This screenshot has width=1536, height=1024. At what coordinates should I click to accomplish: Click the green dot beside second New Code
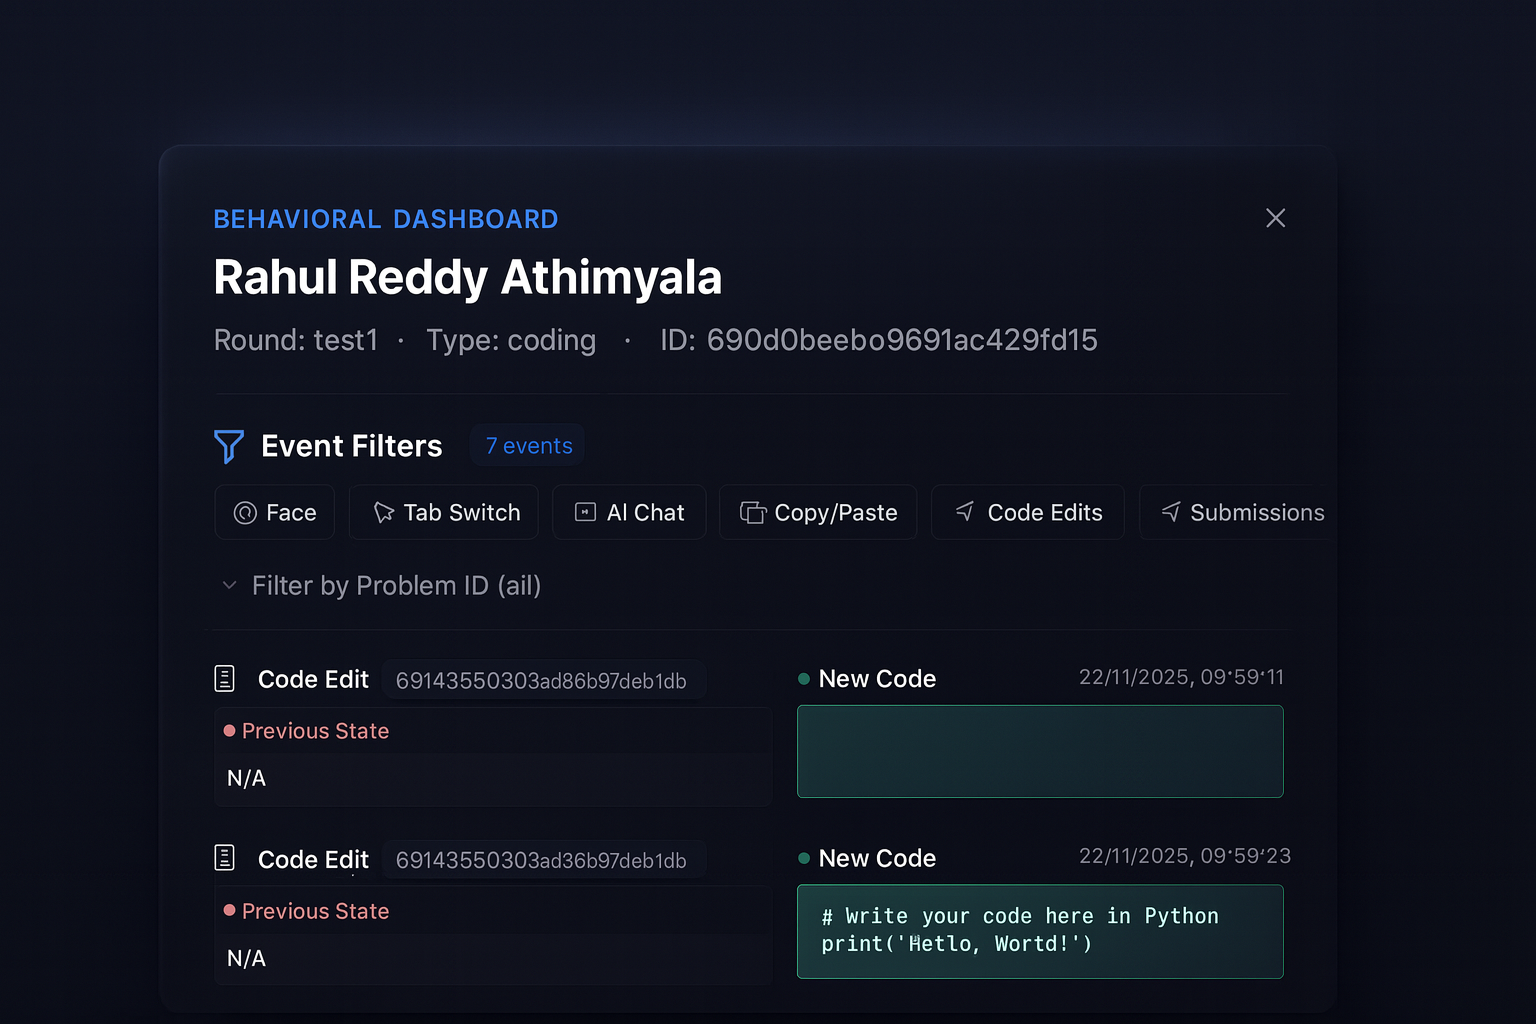(x=804, y=858)
